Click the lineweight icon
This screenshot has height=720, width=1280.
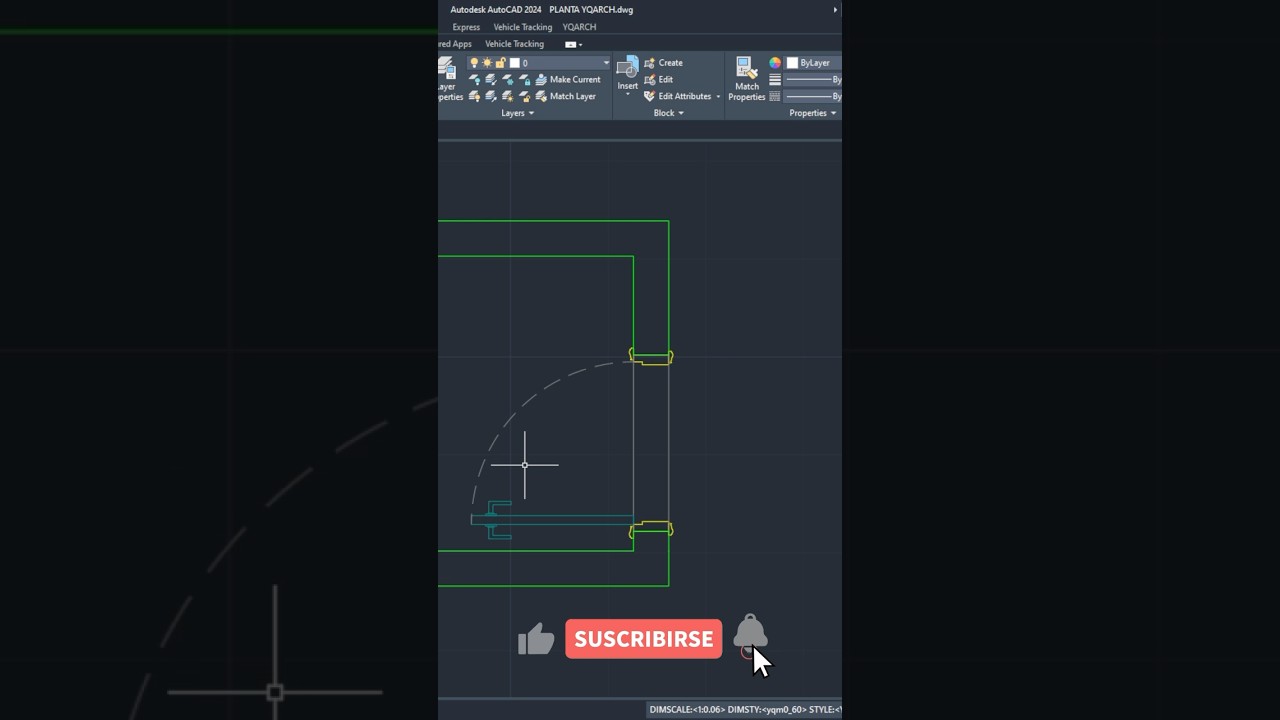(x=775, y=80)
